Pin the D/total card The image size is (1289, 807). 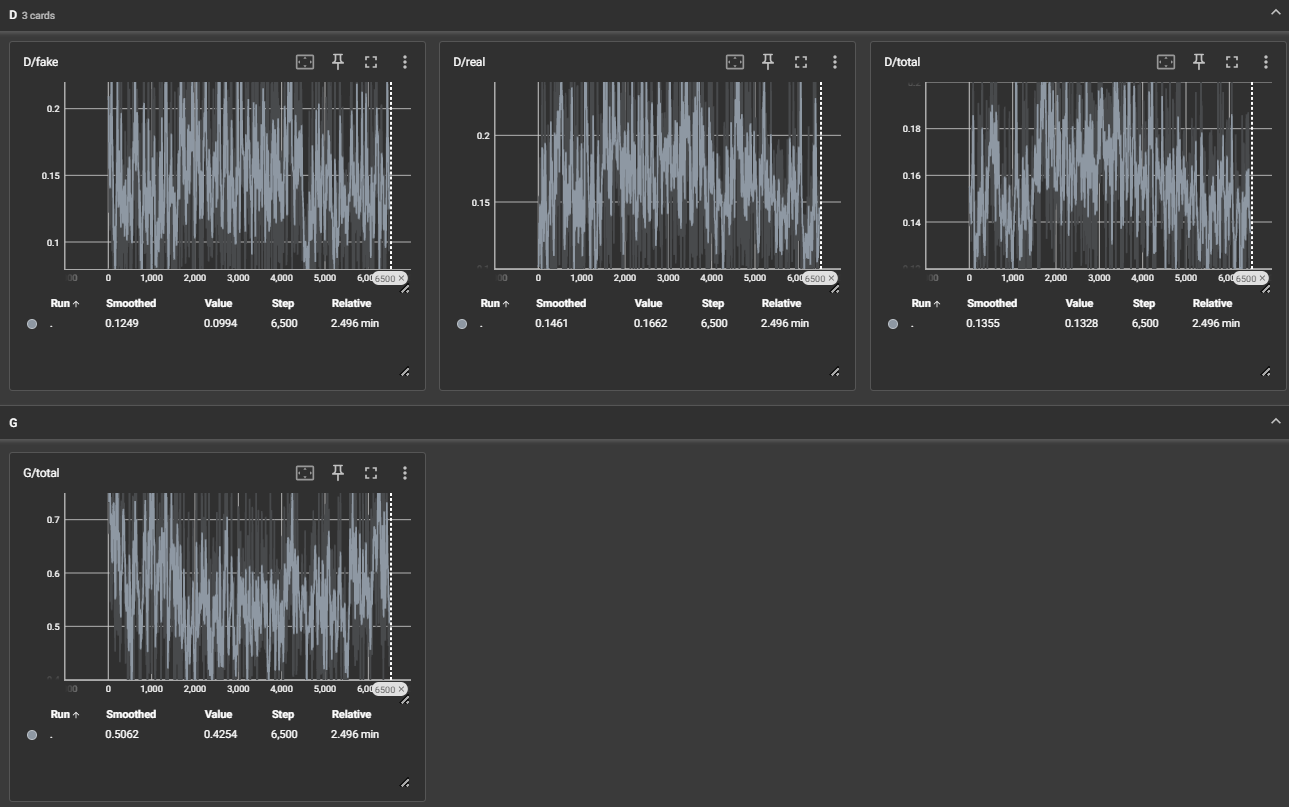pos(1199,62)
